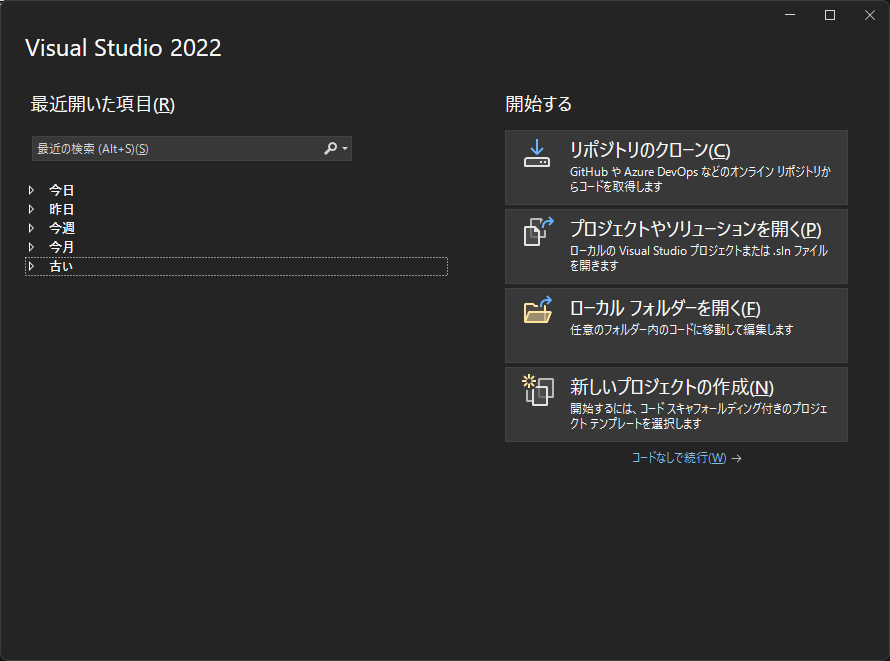The width and height of the screenshot is (890, 661).
Task: Open the search options dropdown arrow
Action: (345, 149)
